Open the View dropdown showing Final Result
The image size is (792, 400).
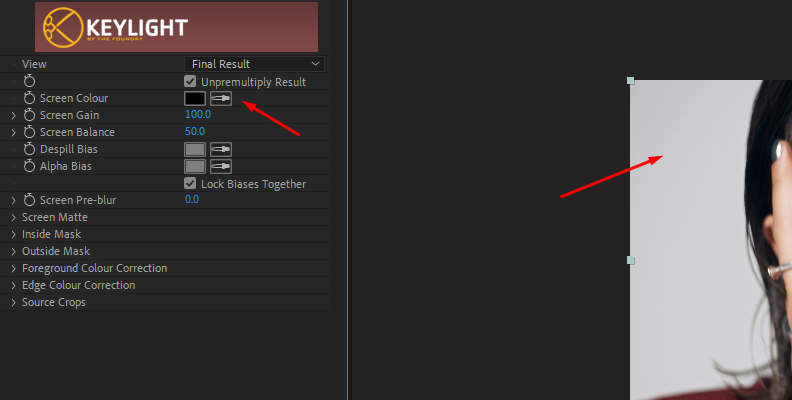coord(254,64)
